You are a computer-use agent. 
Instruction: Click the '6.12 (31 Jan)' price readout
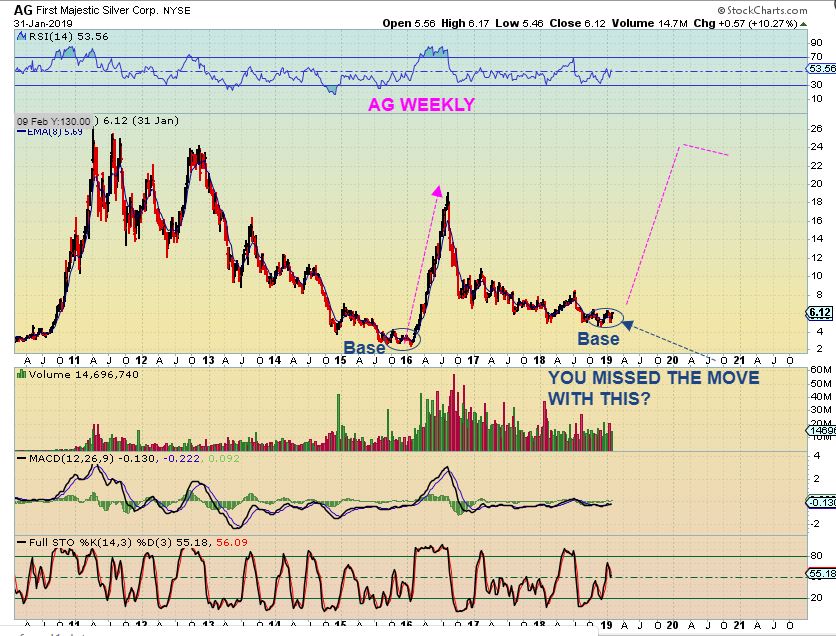coord(141,120)
